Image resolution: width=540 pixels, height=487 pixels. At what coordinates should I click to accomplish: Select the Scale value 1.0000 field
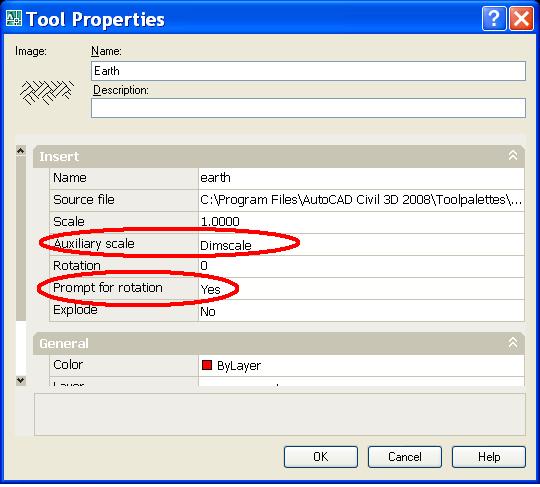click(361, 222)
